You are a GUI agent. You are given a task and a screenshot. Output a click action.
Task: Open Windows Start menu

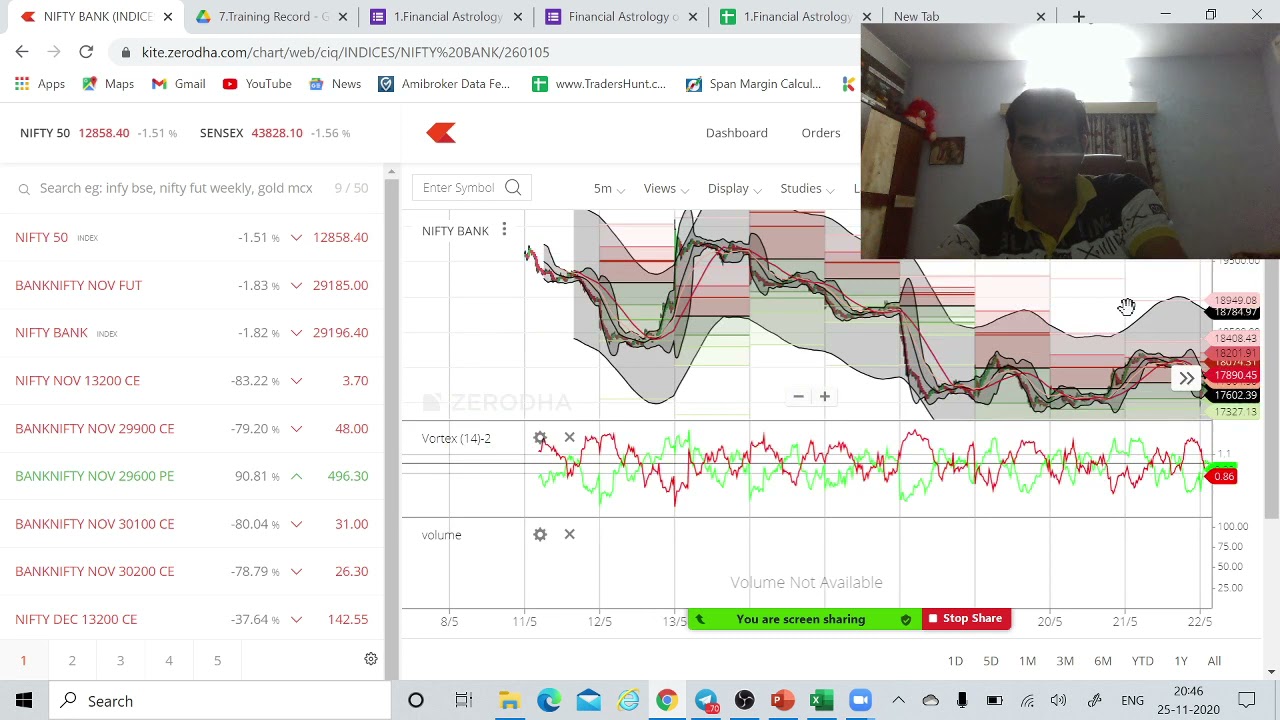pos(24,701)
